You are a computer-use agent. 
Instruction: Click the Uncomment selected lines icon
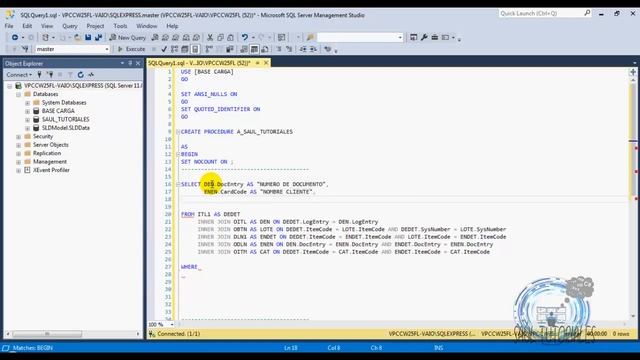tap(289, 49)
